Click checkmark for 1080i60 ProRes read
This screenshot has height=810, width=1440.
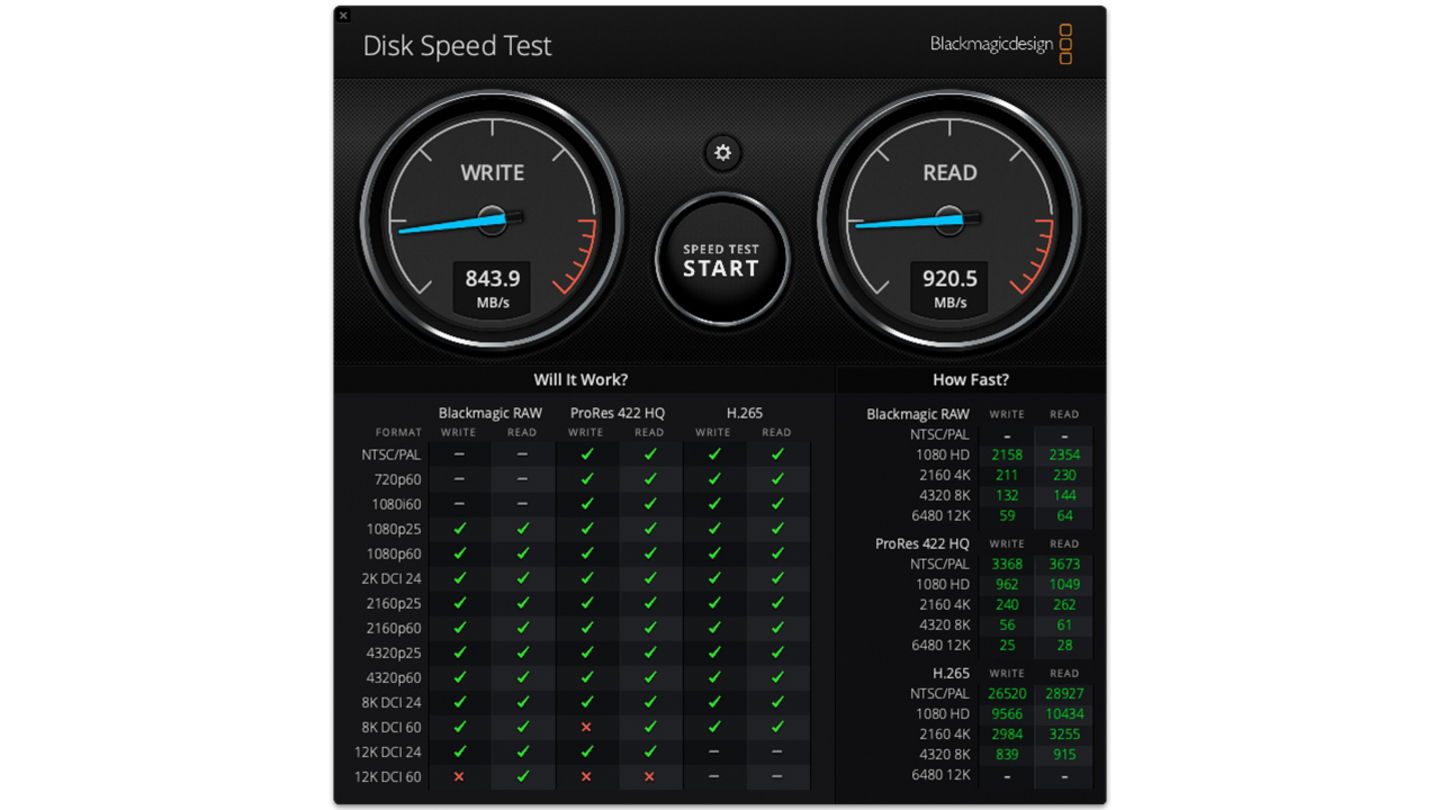650,504
